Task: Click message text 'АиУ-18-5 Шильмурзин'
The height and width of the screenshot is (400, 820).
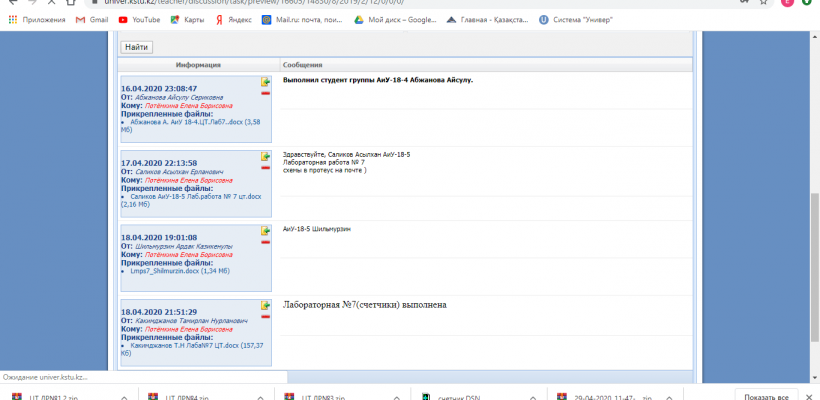Action: (x=316, y=229)
